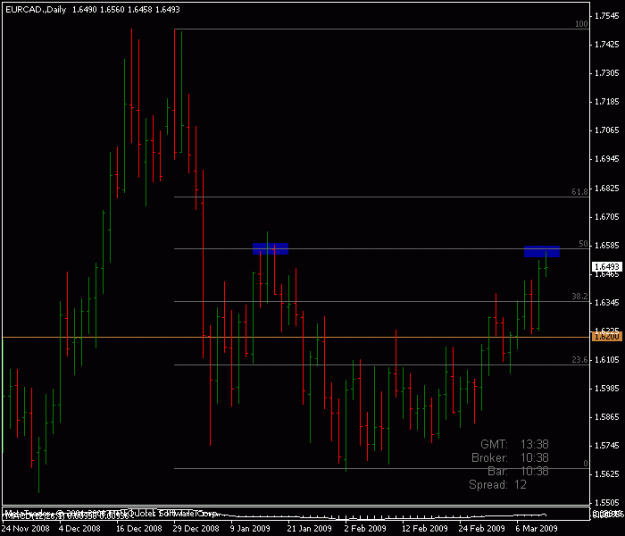Image resolution: width=625 pixels, height=536 pixels.
Task: Click the 1.7185 price axis label
Action: tap(607, 102)
